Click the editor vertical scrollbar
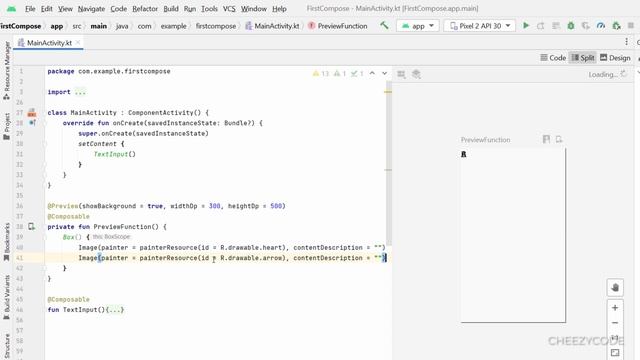Image resolution: width=640 pixels, height=360 pixels. pos(389,163)
